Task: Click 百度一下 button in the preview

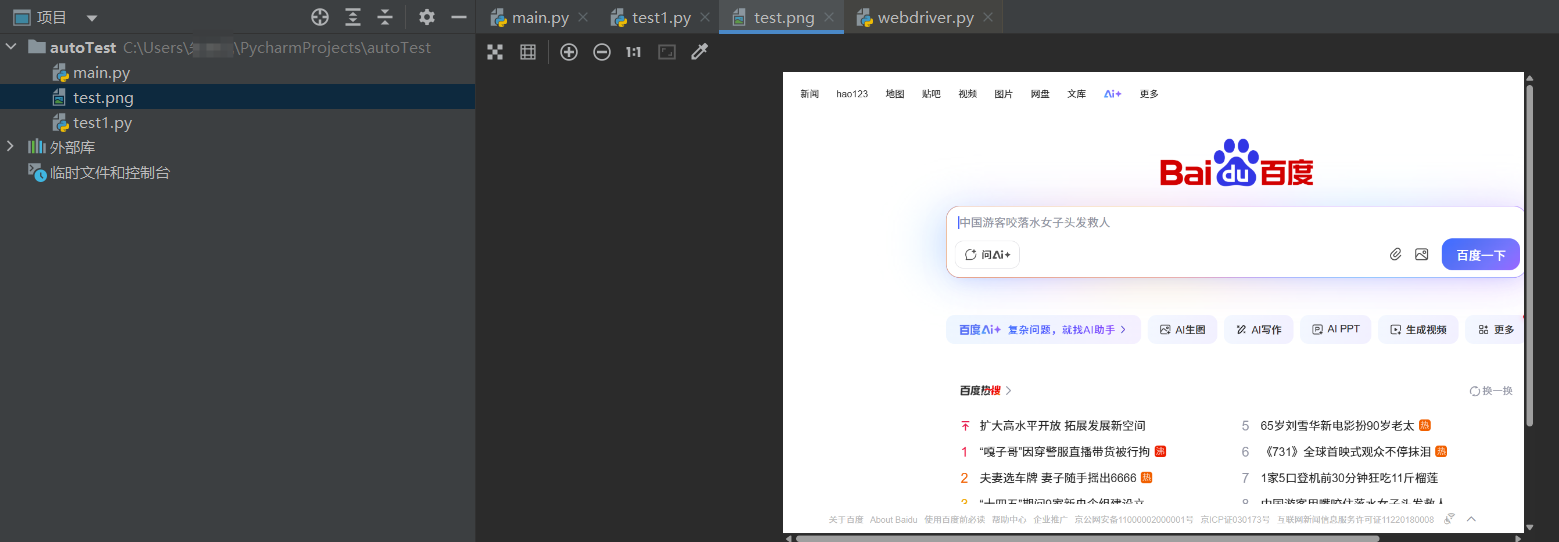Action: click(x=1480, y=255)
